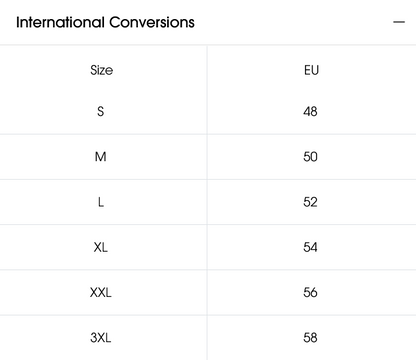The width and height of the screenshot is (416, 360).
Task: Click the S size cell
Action: 100,111
